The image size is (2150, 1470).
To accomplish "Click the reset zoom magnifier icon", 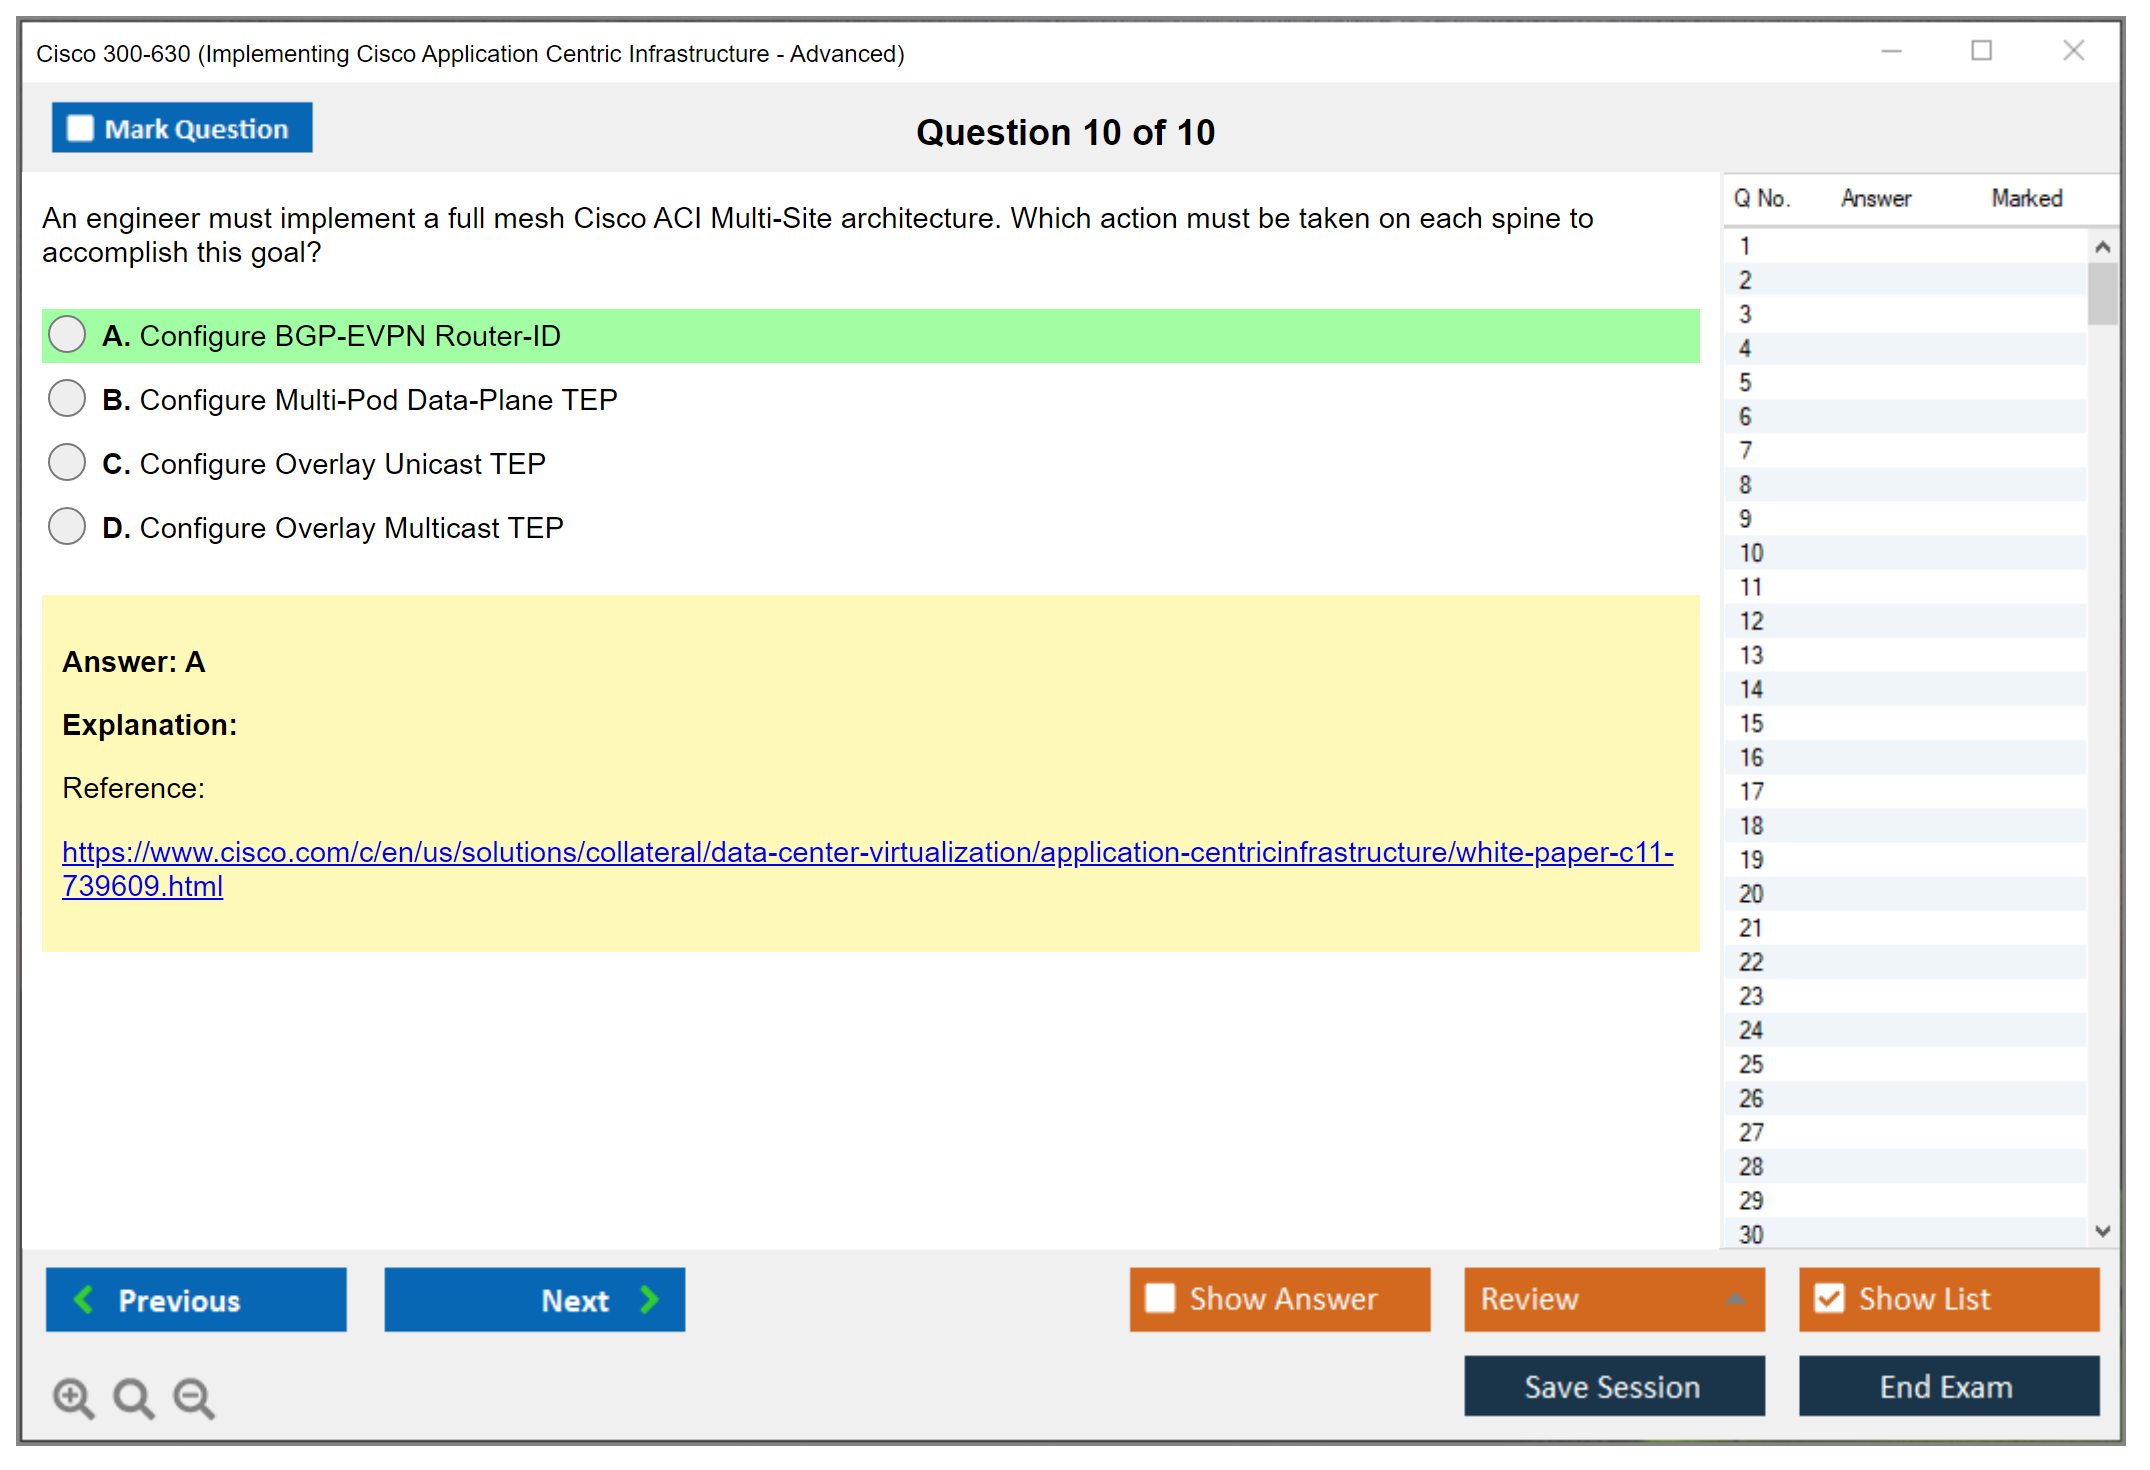I will [133, 1397].
